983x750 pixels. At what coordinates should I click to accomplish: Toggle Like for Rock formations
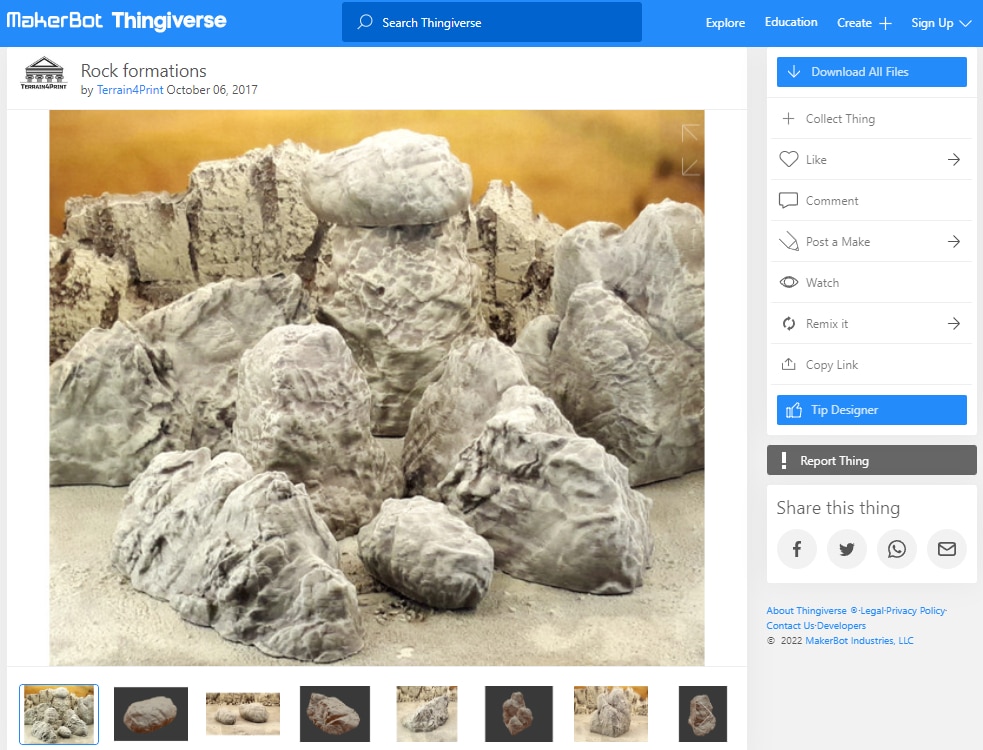point(790,159)
